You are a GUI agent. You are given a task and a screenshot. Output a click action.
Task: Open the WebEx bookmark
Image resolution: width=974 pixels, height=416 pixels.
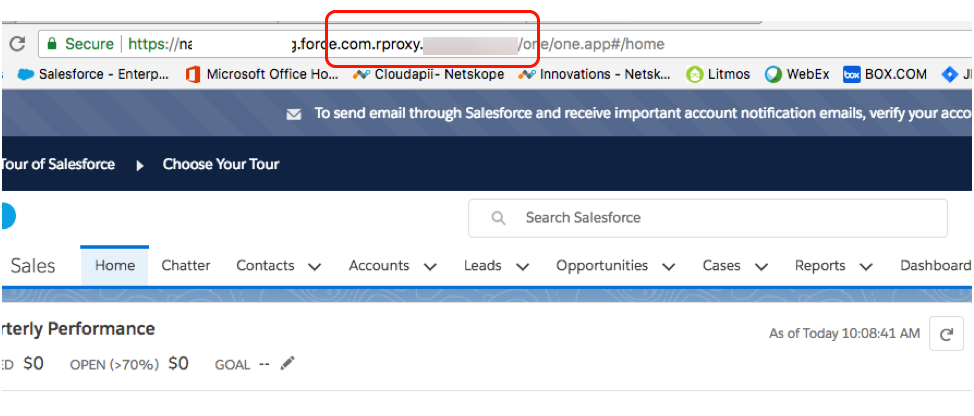(x=797, y=75)
